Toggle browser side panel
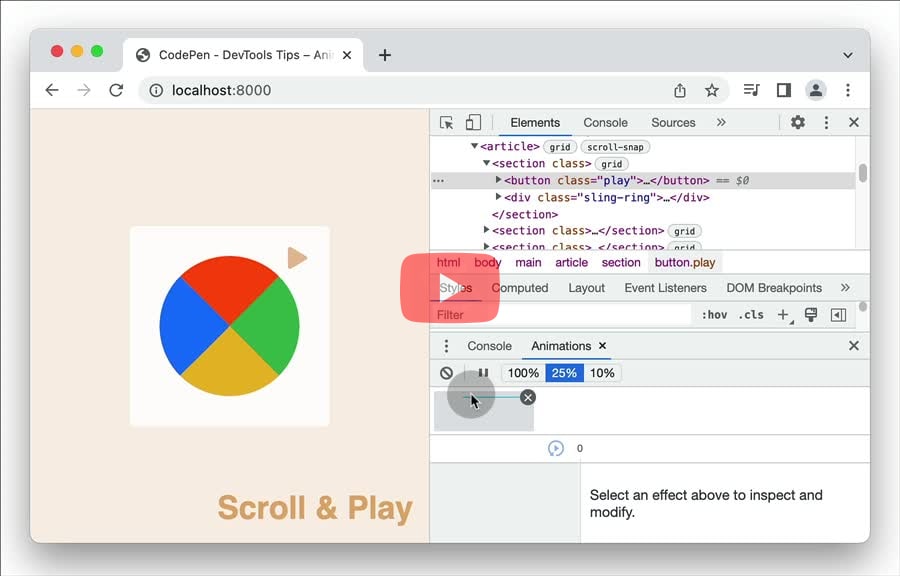This screenshot has height=576, width=900. [783, 90]
